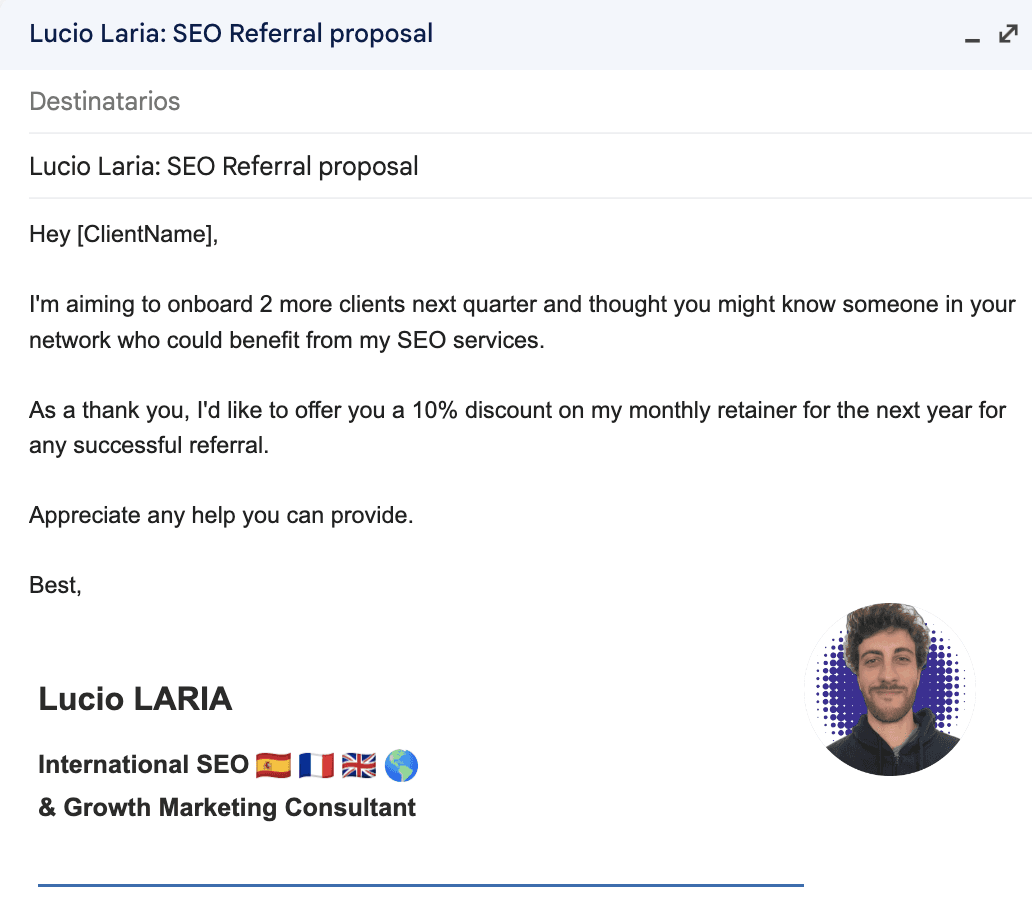Focus the Destinatarios recipients field
Screen dimensions: 1032x906
(400, 101)
